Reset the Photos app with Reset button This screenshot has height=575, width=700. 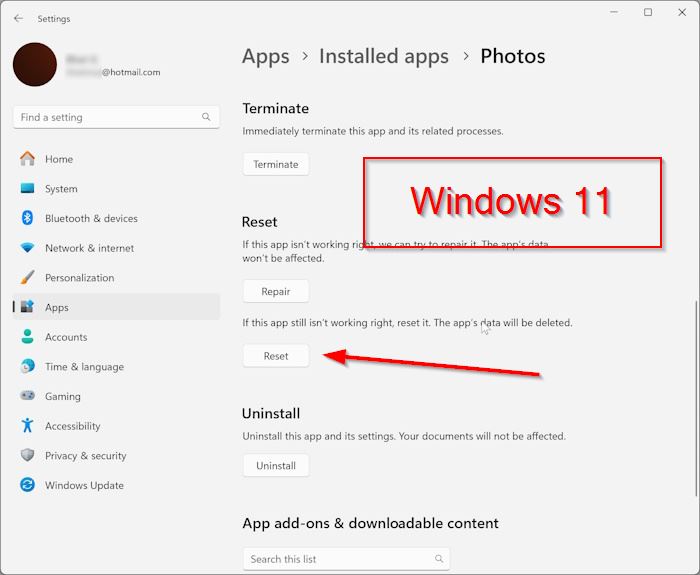(276, 356)
